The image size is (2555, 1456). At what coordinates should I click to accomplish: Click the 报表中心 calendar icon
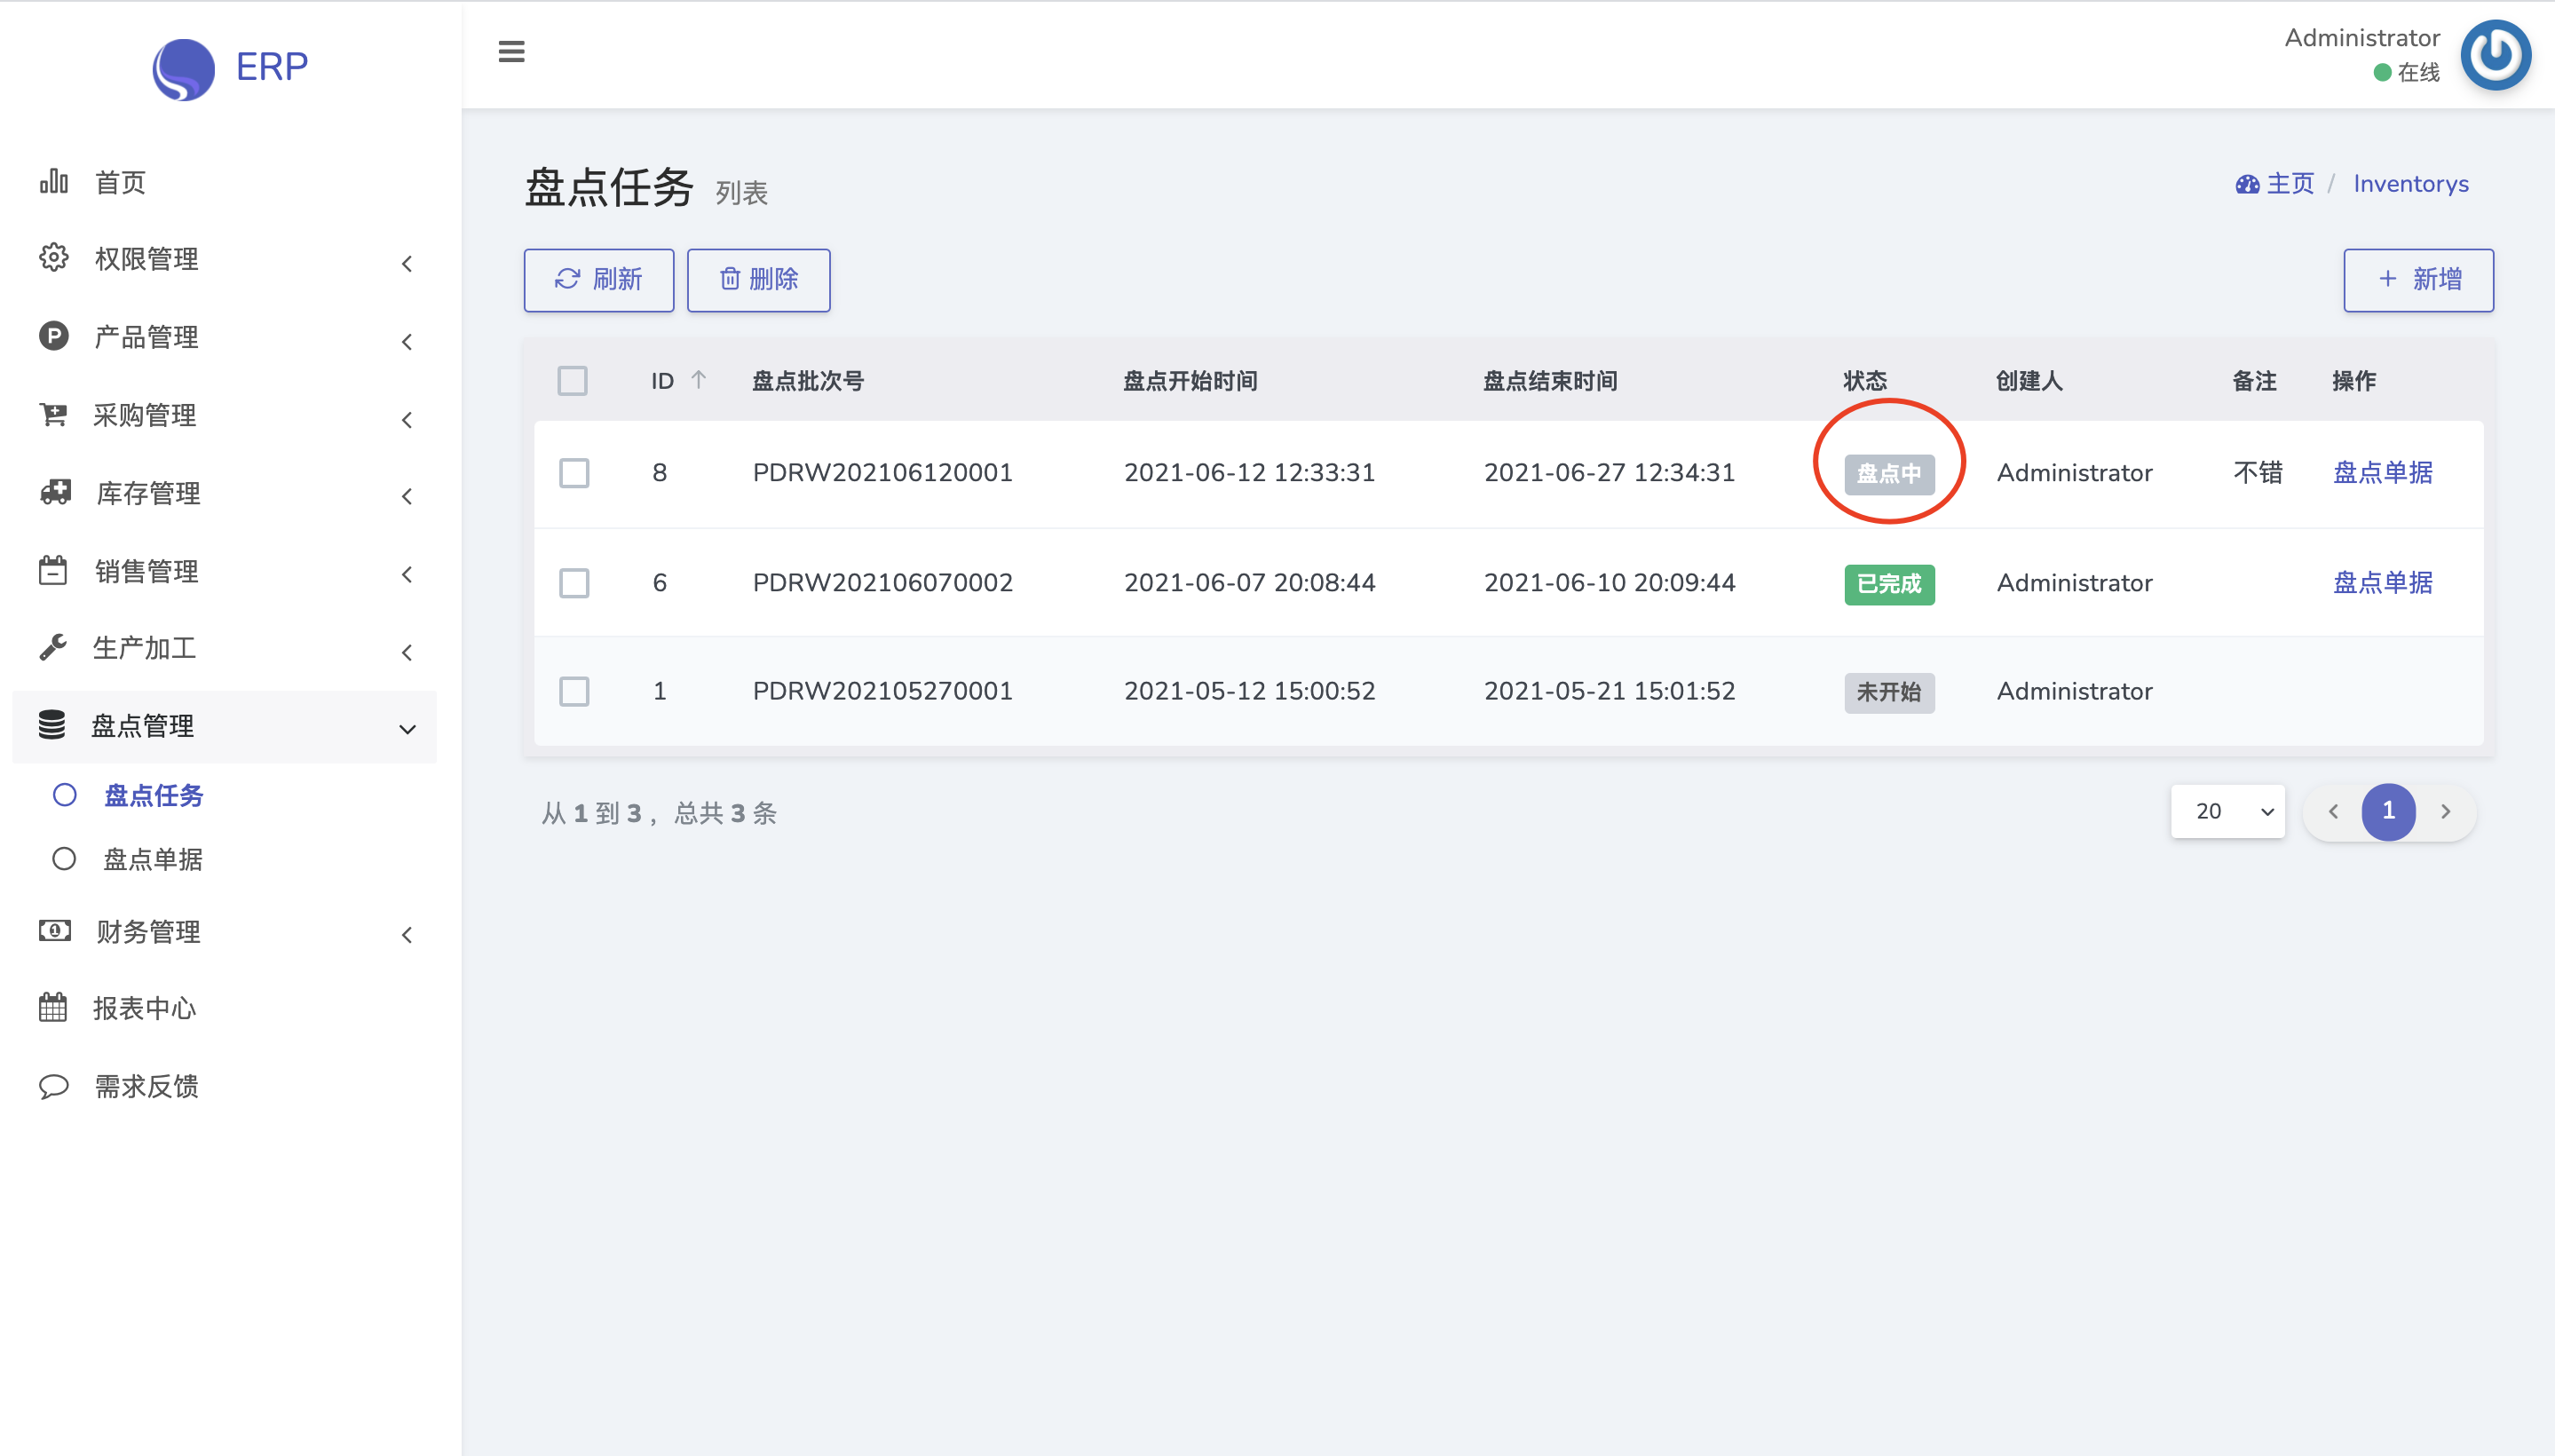(54, 1007)
